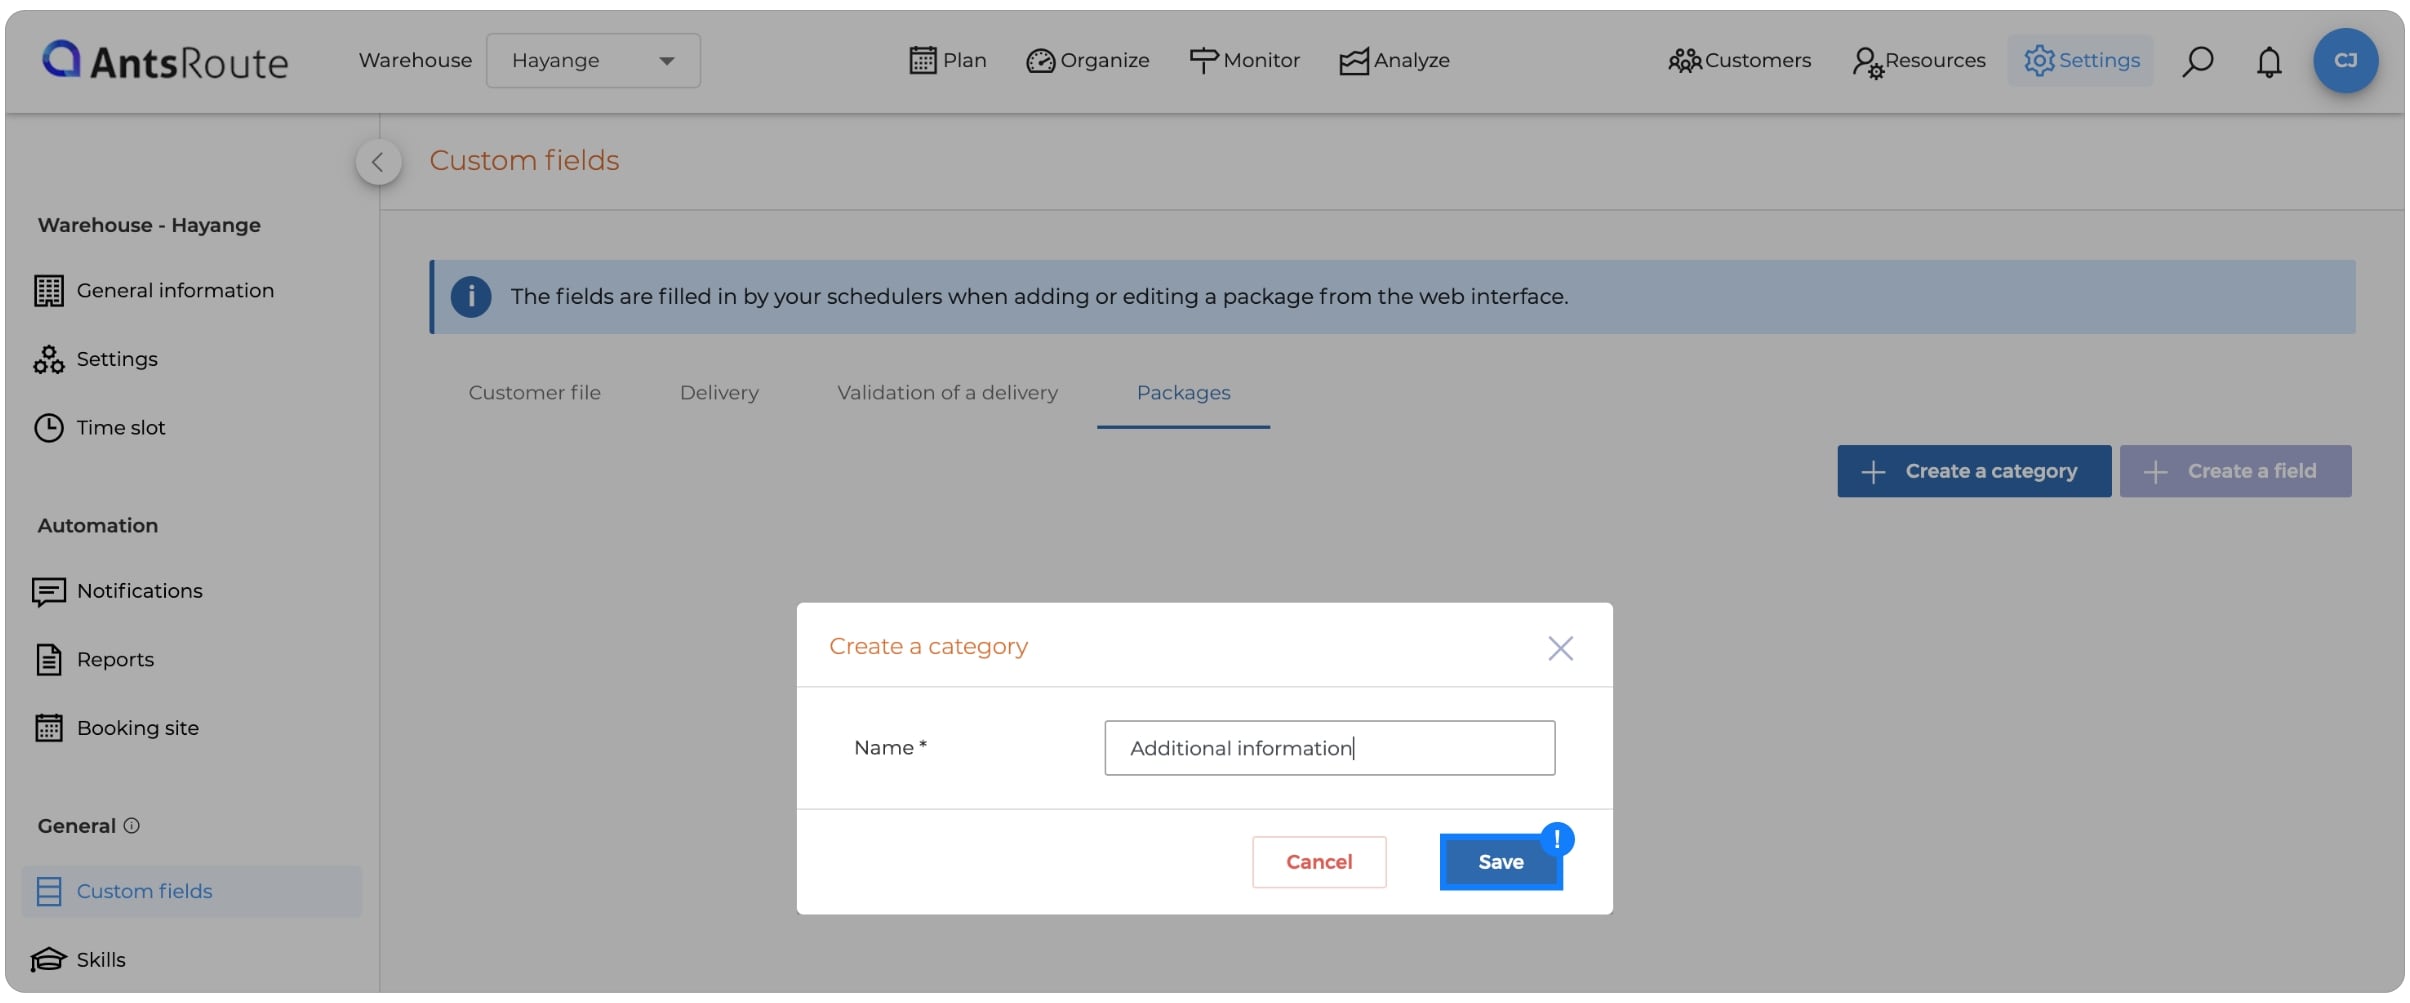The image size is (2410, 1003).
Task: Open the notifications bell
Action: [x=2269, y=61]
